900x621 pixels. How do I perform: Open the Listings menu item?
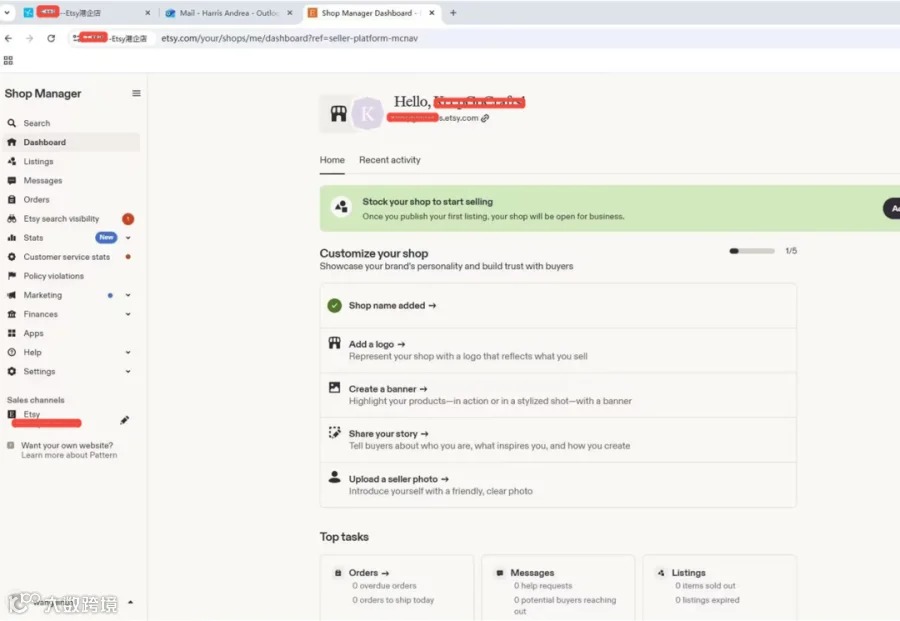click(x=38, y=161)
